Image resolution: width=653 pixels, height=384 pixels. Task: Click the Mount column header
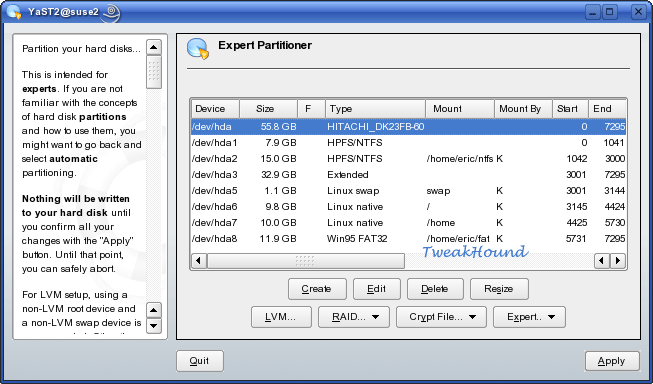coord(460,109)
